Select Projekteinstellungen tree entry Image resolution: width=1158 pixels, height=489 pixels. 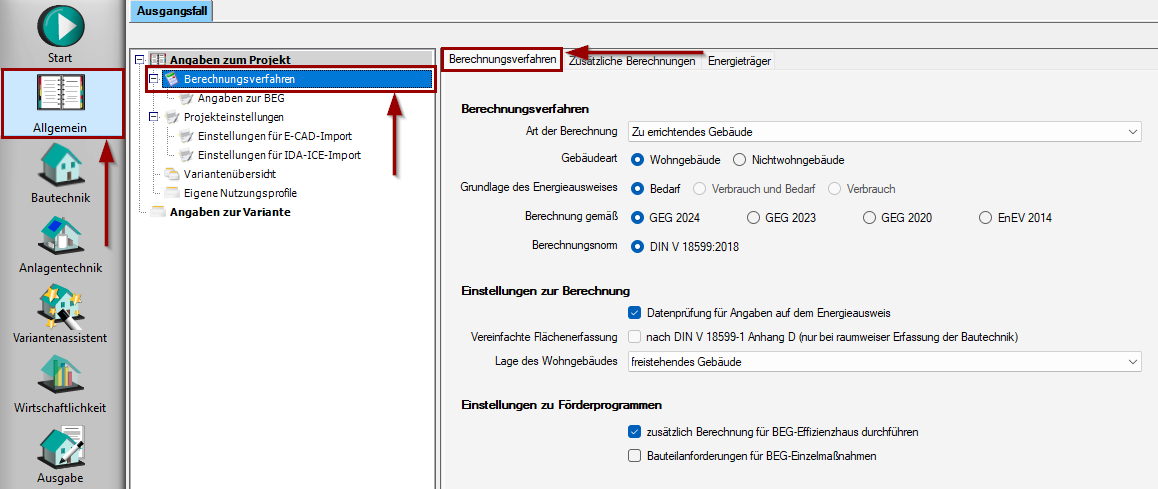tap(233, 117)
